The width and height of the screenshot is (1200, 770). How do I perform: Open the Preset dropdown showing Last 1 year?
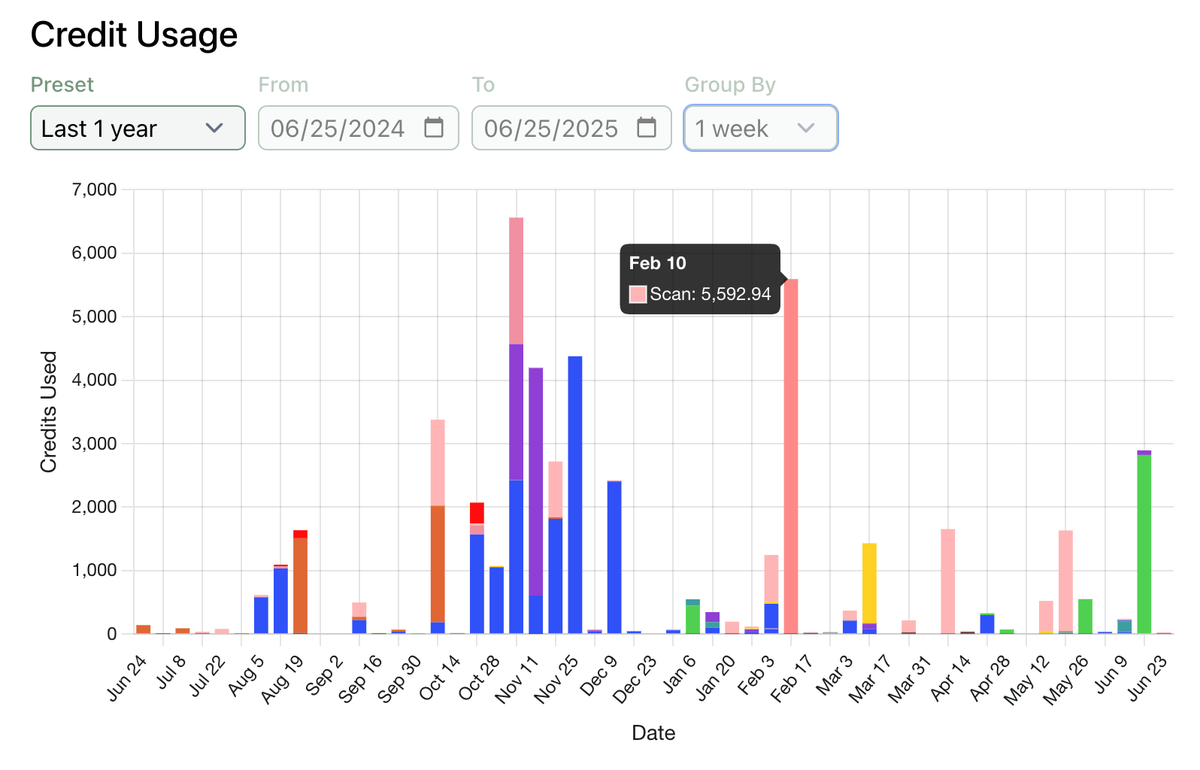pyautogui.click(x=137, y=128)
